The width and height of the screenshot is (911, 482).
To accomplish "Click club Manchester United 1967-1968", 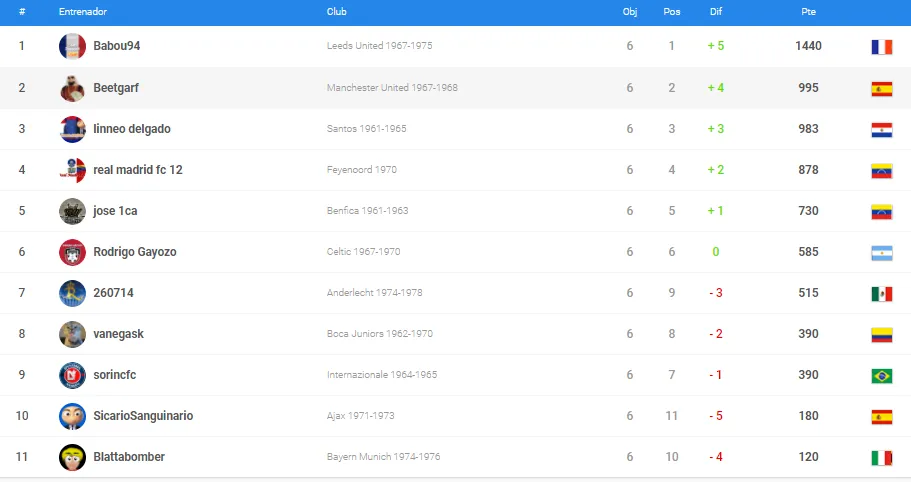I will click(x=392, y=88).
